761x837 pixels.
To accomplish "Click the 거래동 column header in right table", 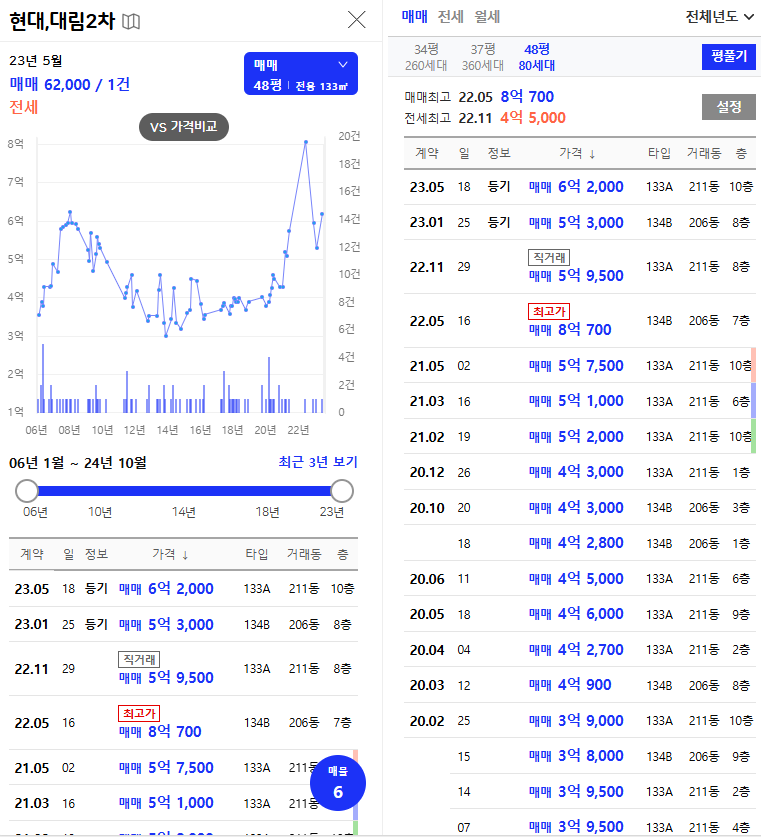I will (x=703, y=153).
